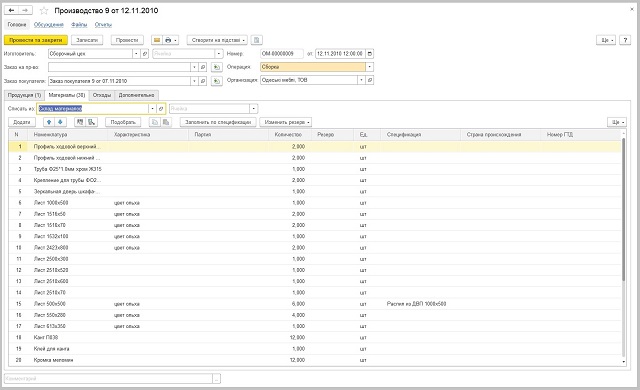The width and height of the screenshot is (640, 390).
Task: Click the document report icon after Створити на підставі
Action: click(256, 40)
